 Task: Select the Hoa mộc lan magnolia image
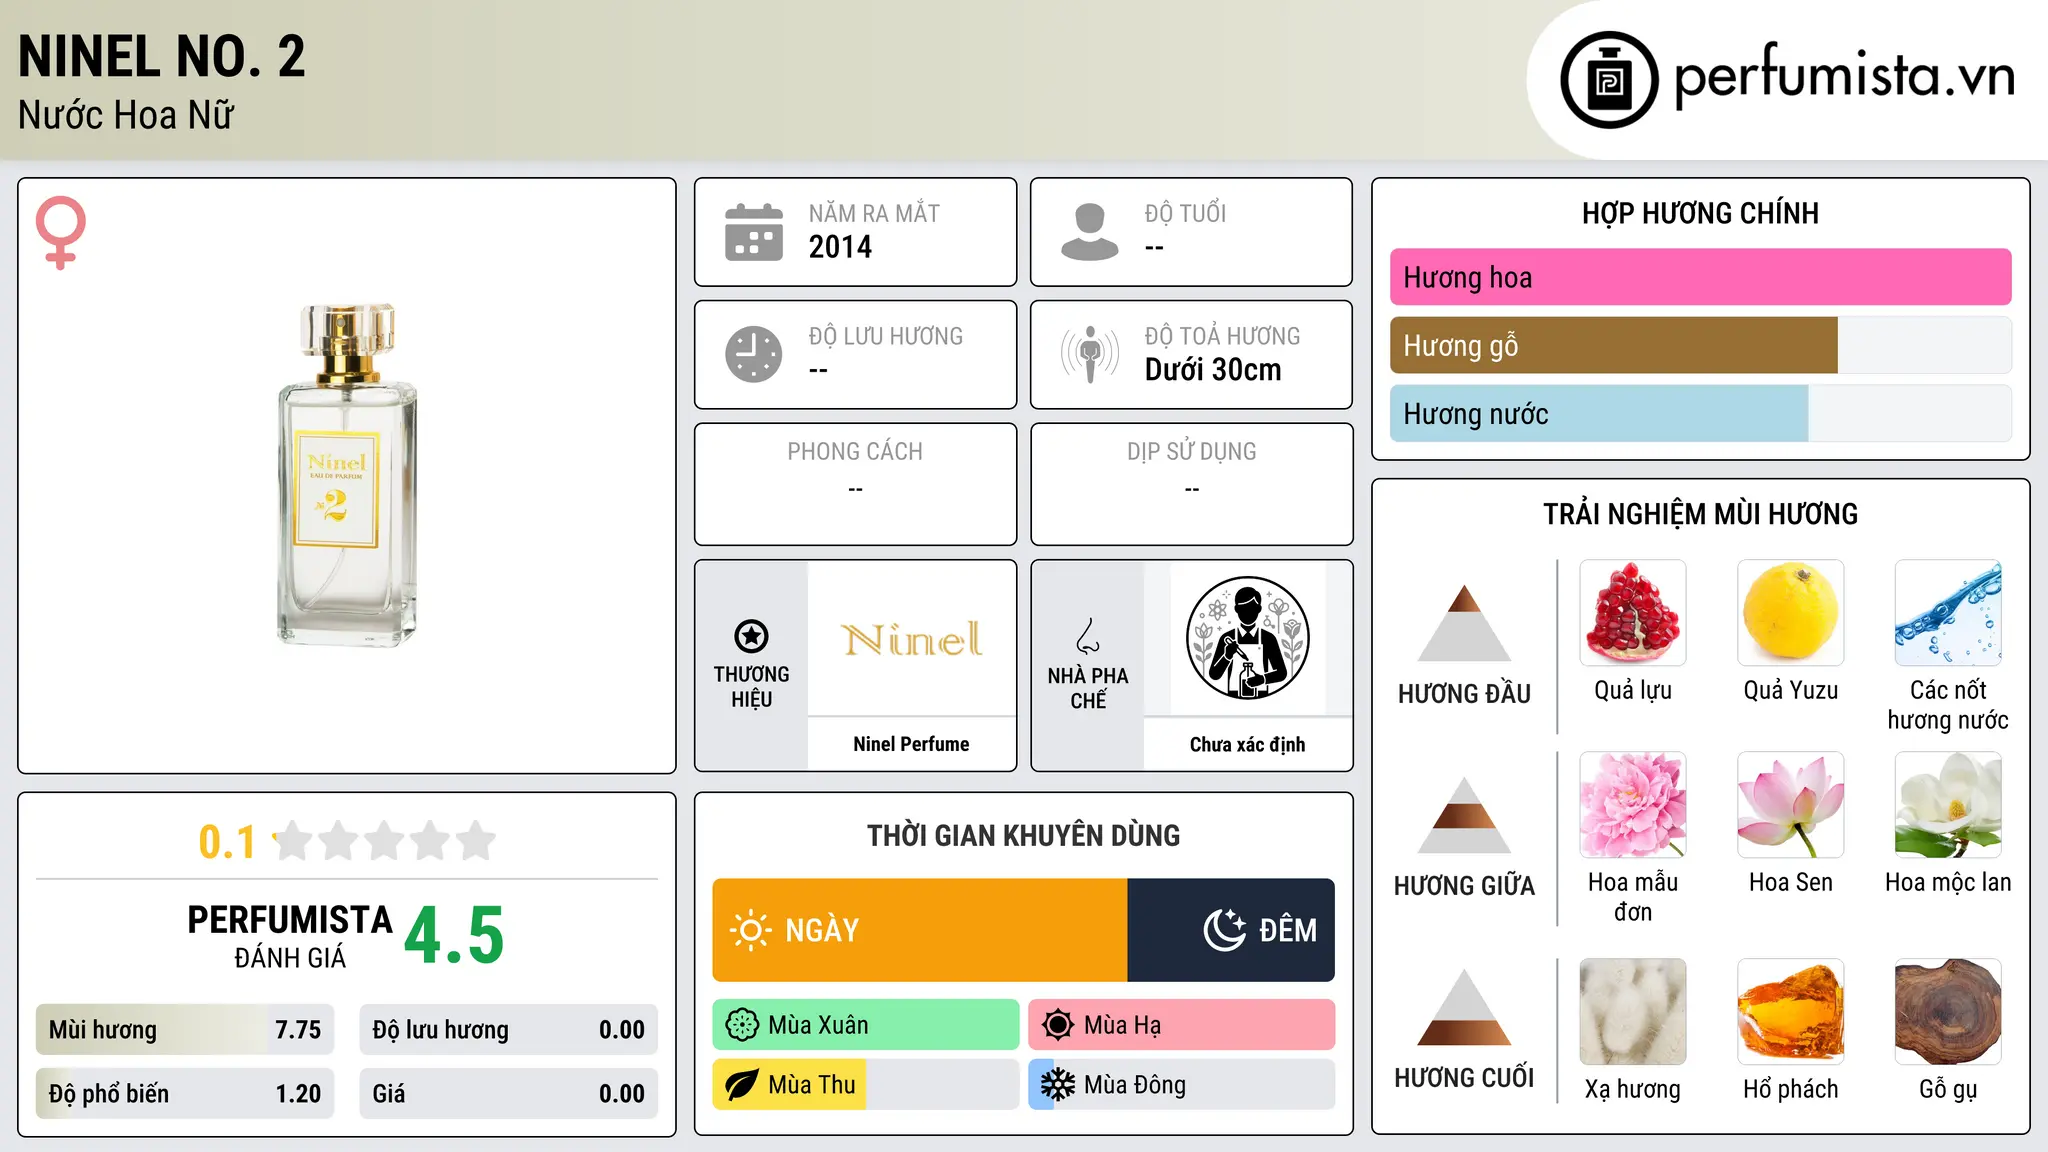pos(1948,805)
